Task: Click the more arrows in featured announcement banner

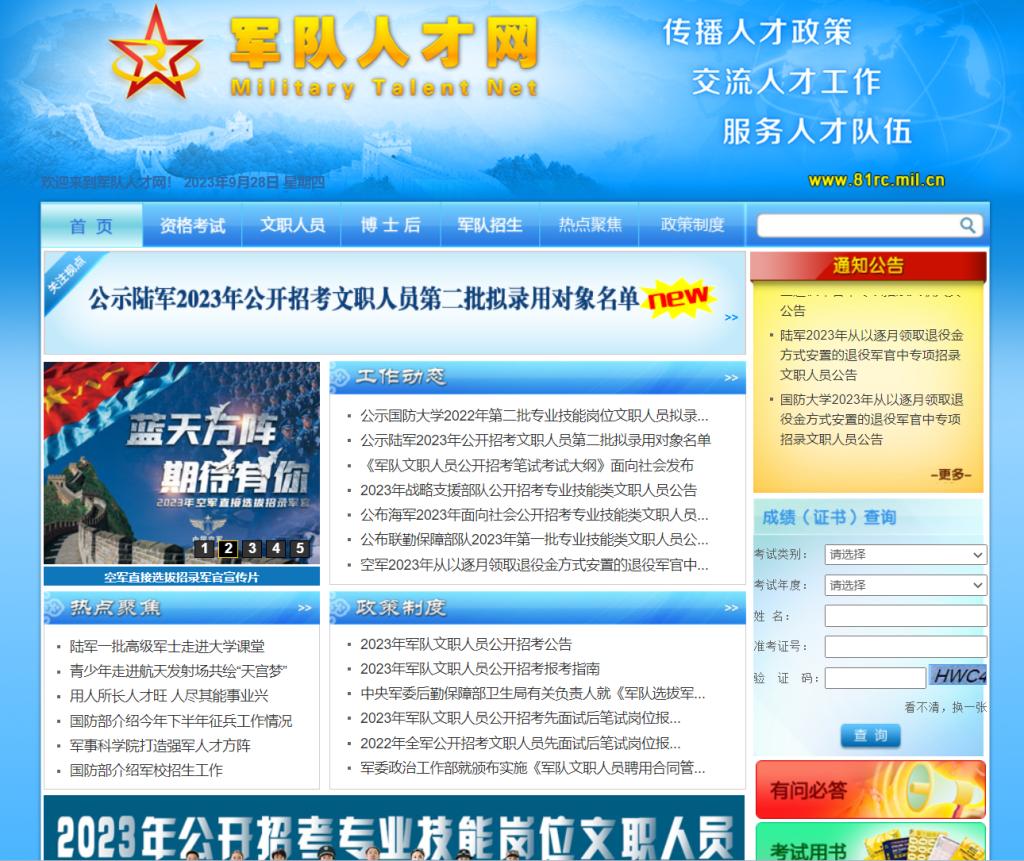Action: 731,317
